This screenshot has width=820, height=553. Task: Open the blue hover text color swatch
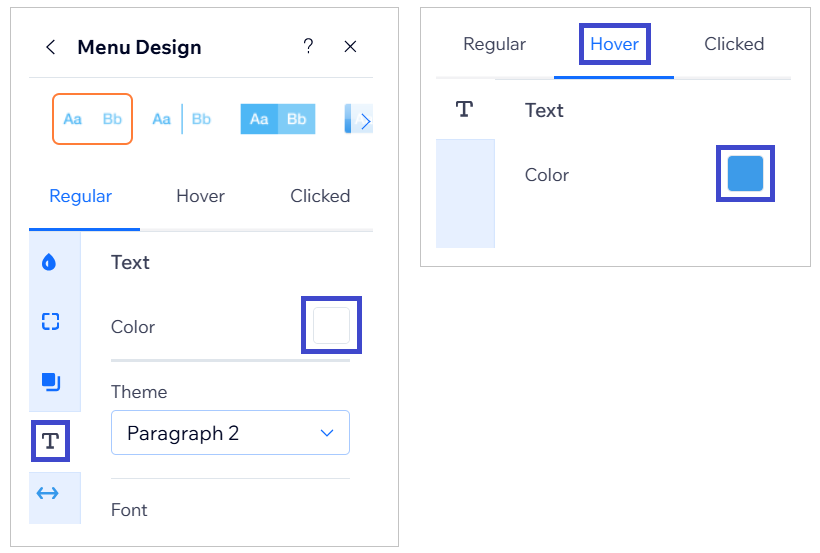[x=745, y=173]
